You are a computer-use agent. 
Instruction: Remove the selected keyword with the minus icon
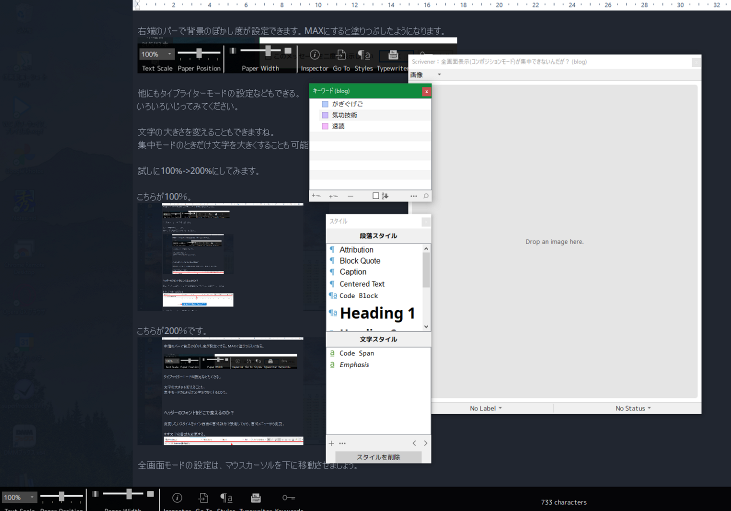(351, 196)
